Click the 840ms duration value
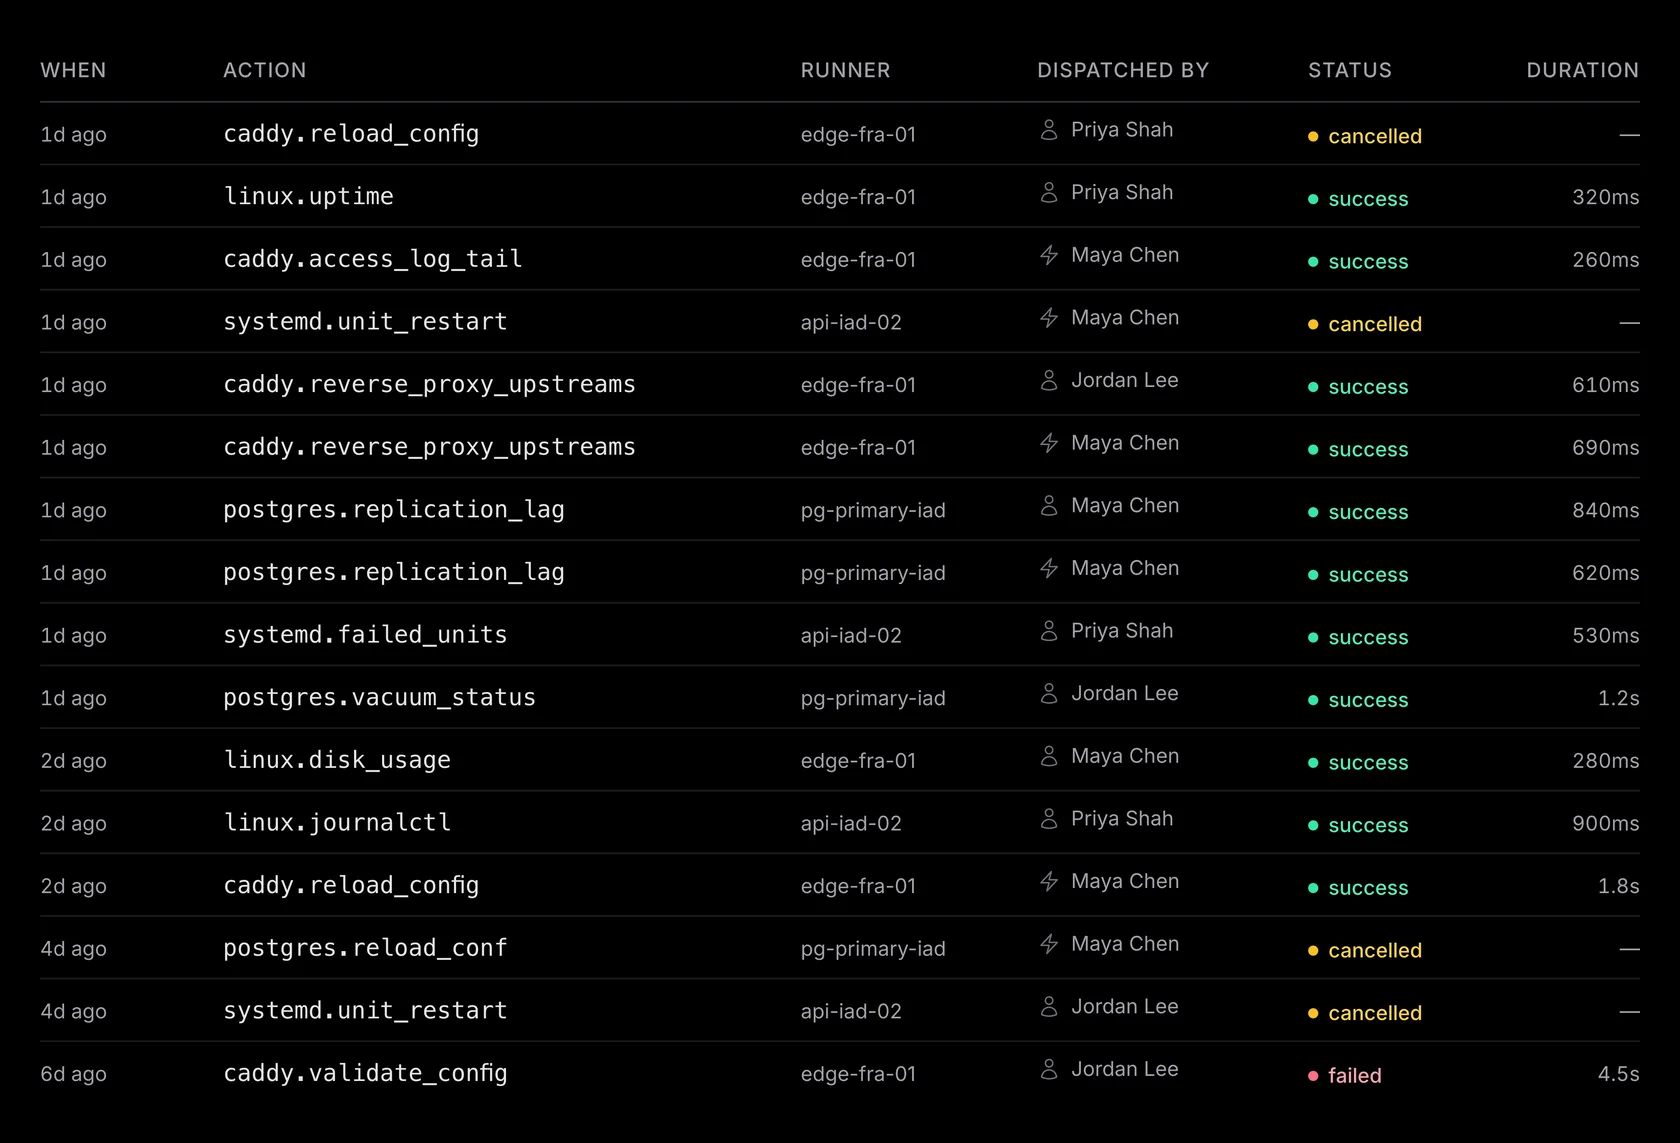 click(x=1606, y=510)
